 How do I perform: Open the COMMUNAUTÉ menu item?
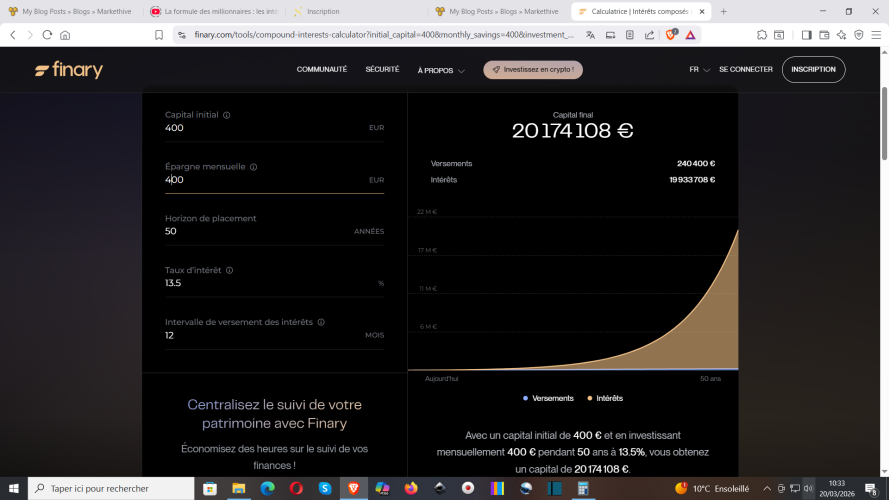tap(321, 70)
